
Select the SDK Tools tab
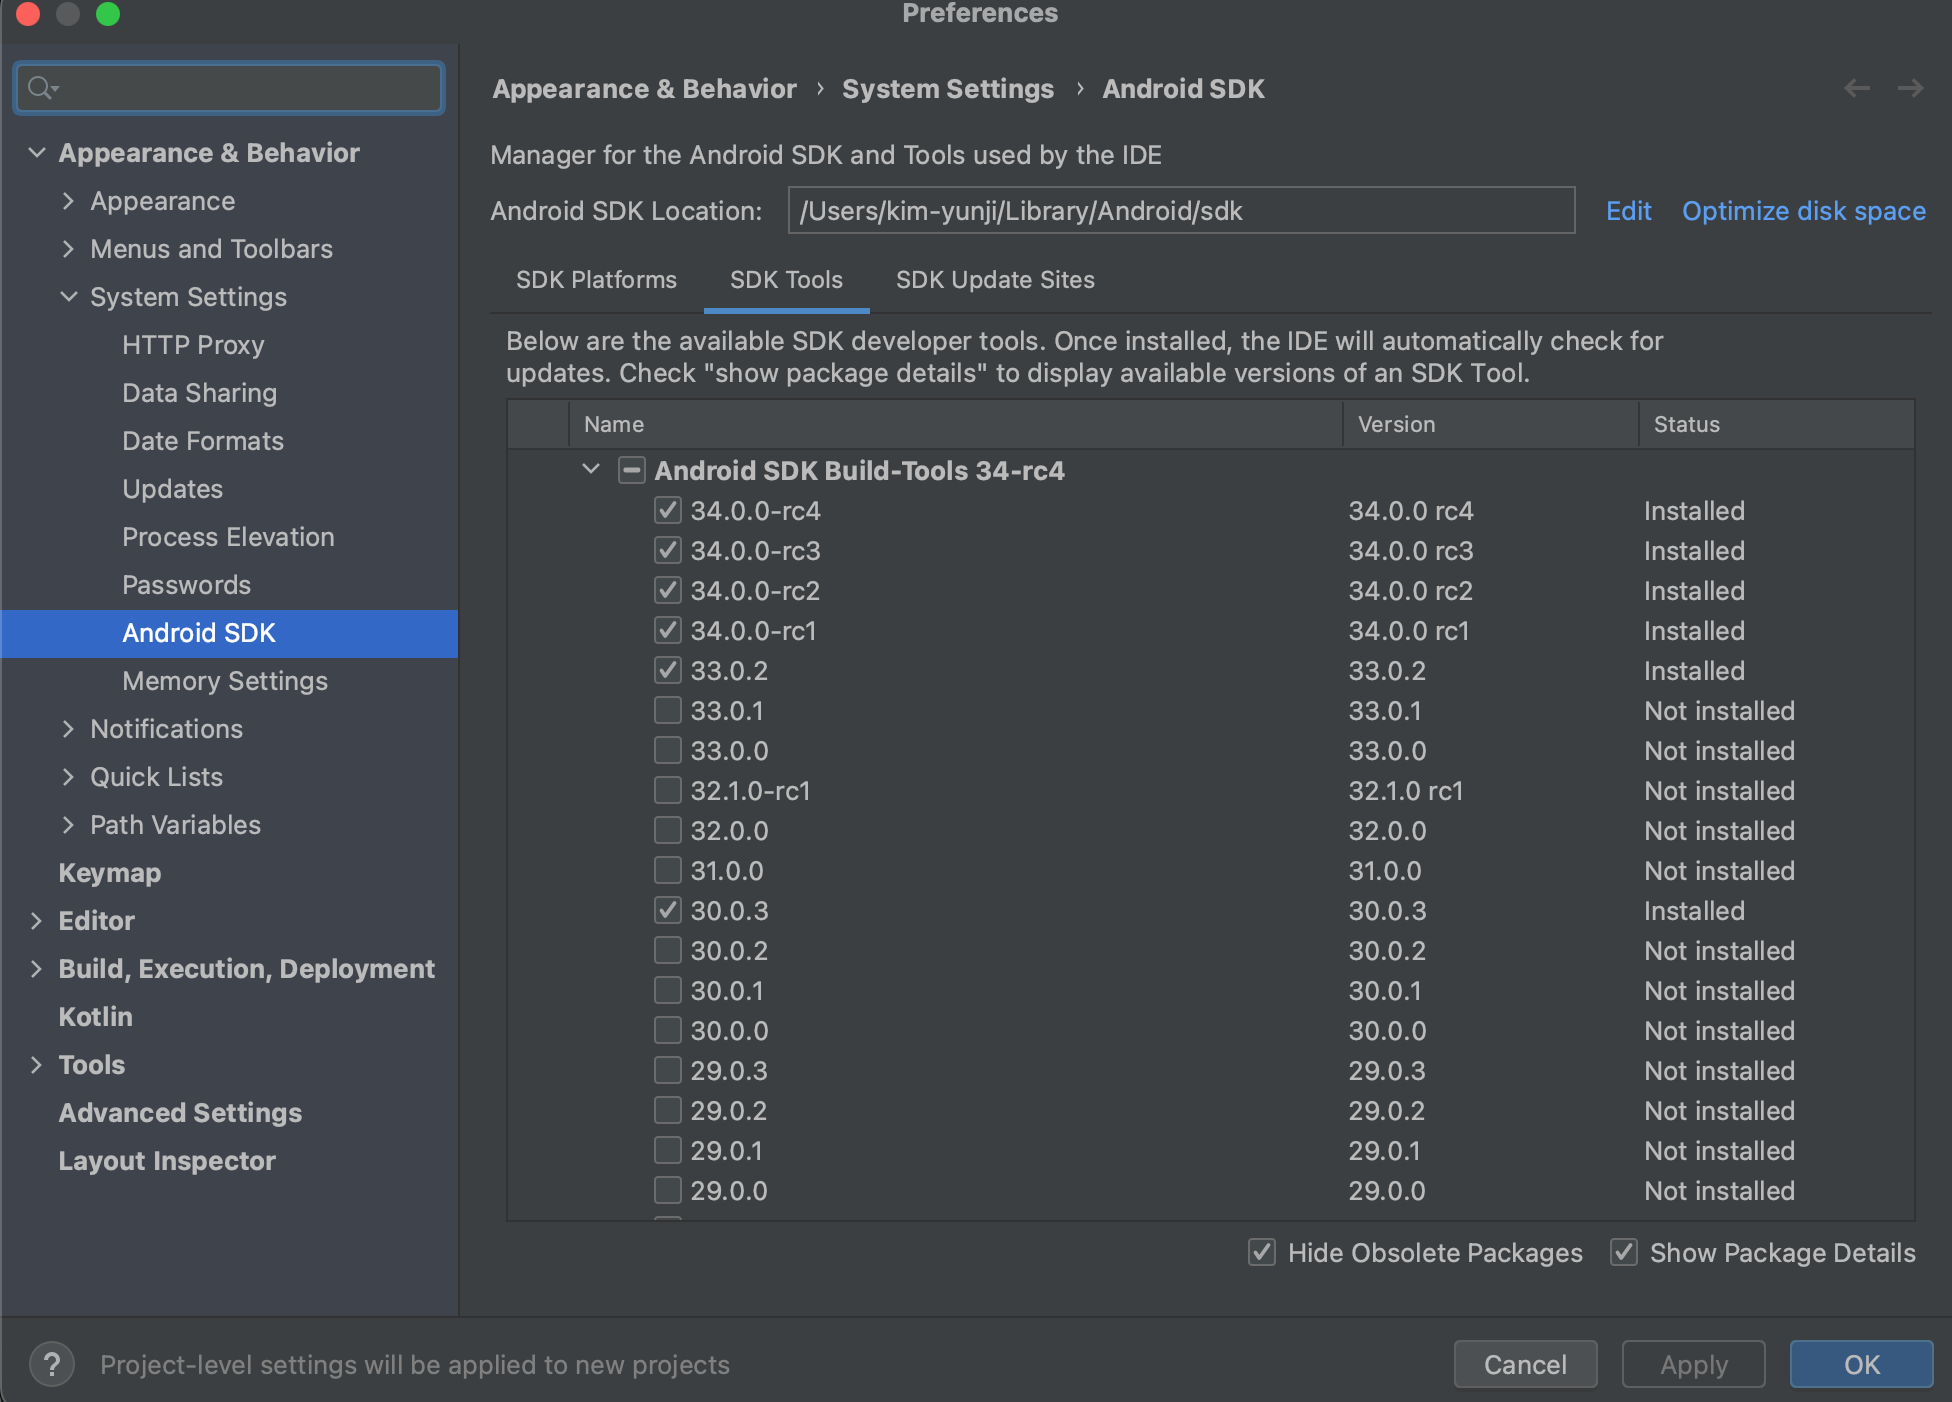click(x=786, y=280)
